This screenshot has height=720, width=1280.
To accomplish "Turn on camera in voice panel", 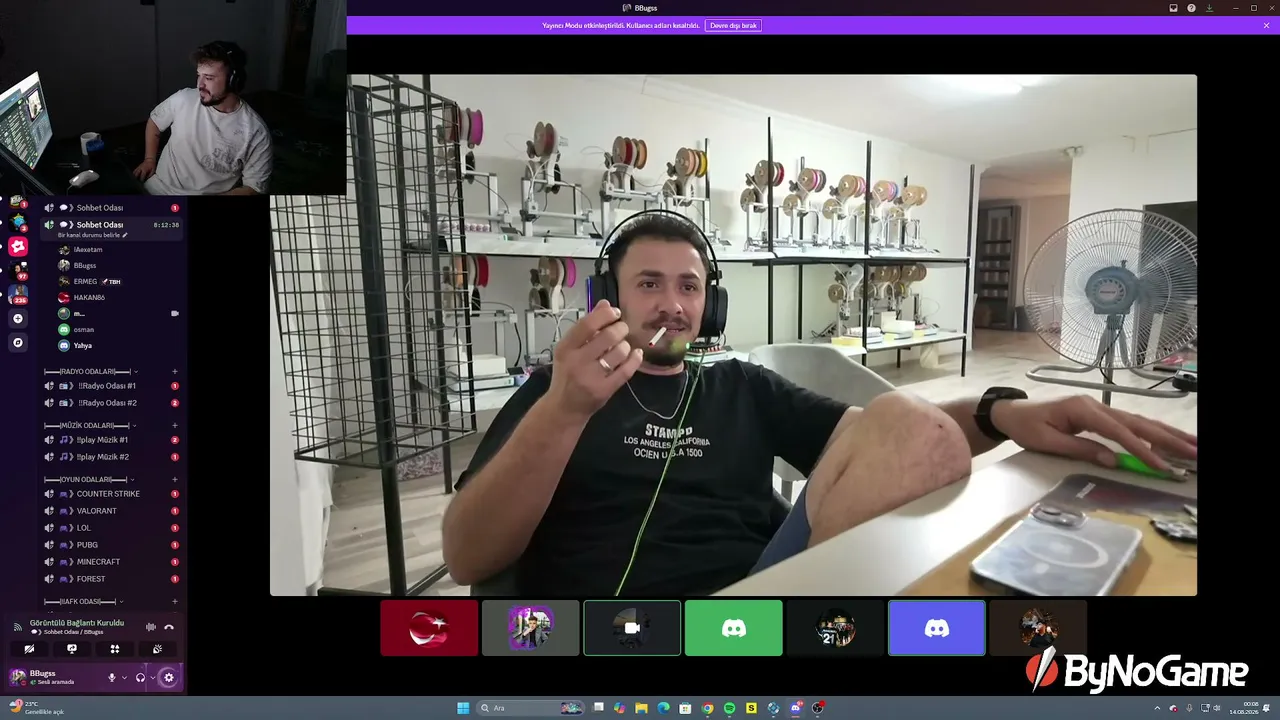I will tap(29, 649).
